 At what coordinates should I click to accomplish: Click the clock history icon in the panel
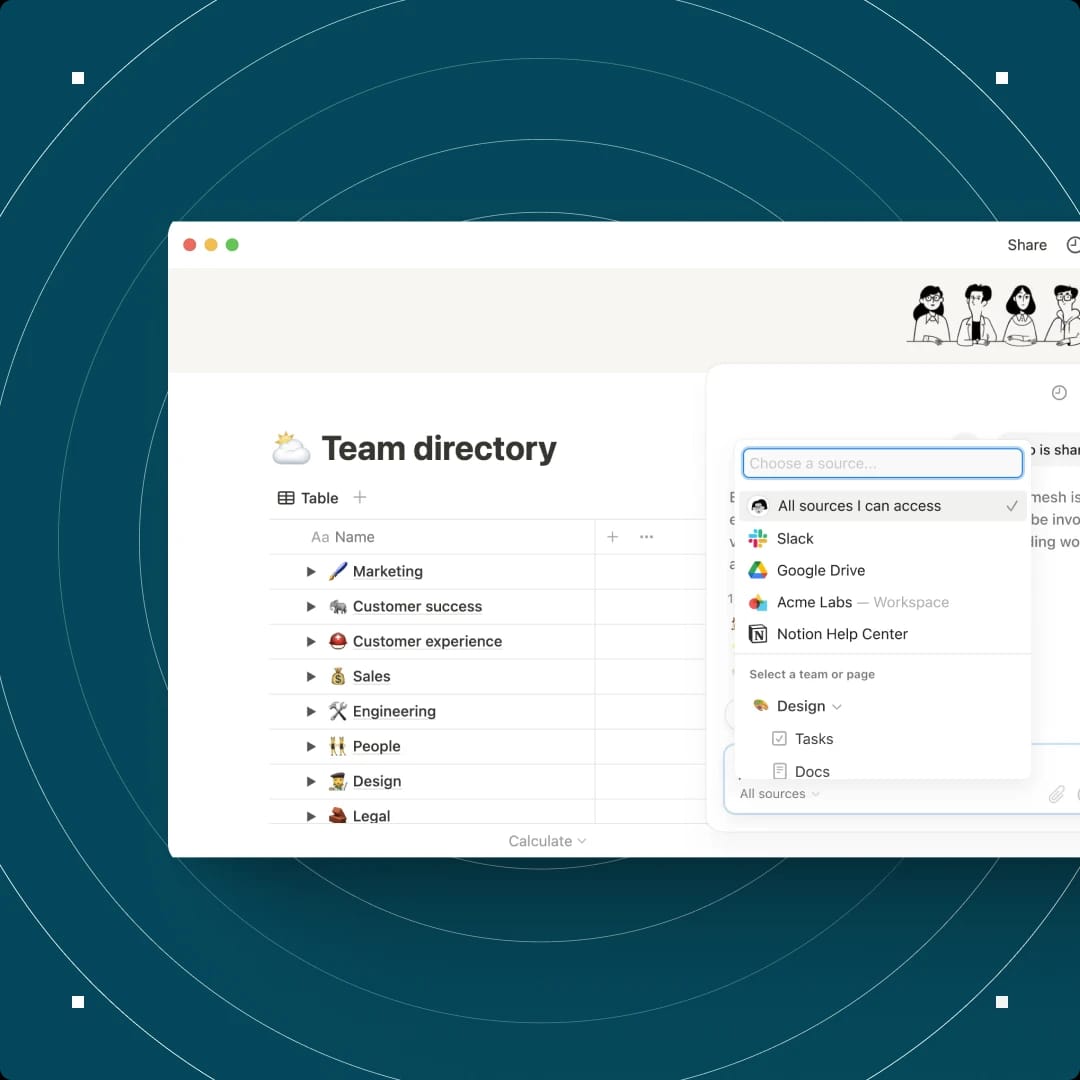[x=1059, y=392]
